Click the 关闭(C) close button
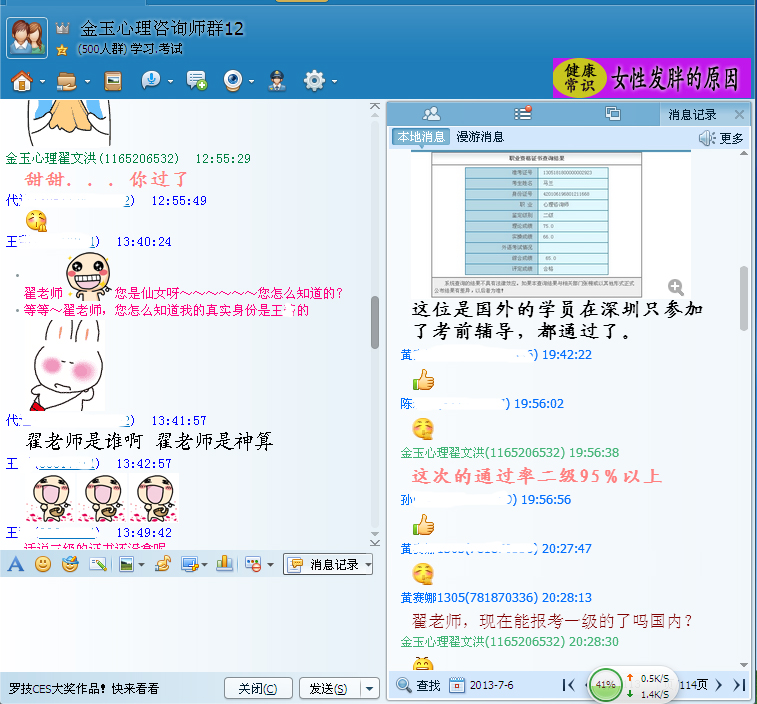Viewport: 757px width, 704px height. pos(258,688)
